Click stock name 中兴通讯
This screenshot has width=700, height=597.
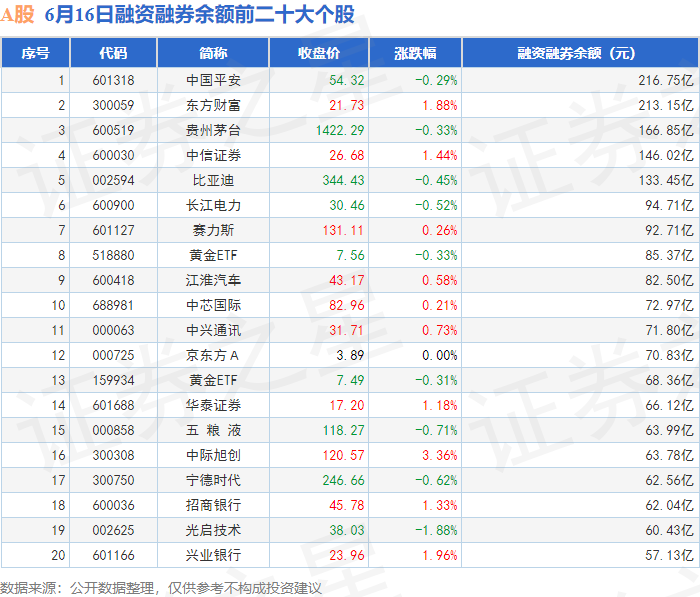click(213, 330)
